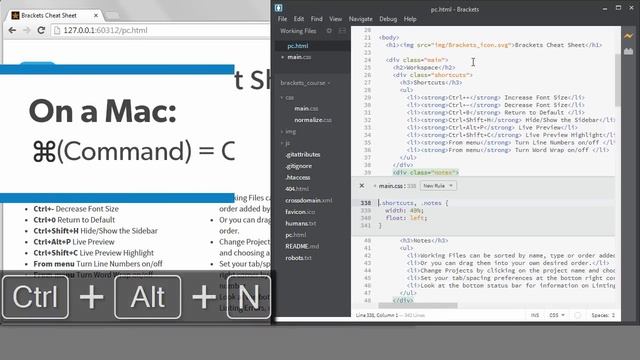
Task: Click the '.shortcuts, .notes {' selector line
Action: point(413,203)
